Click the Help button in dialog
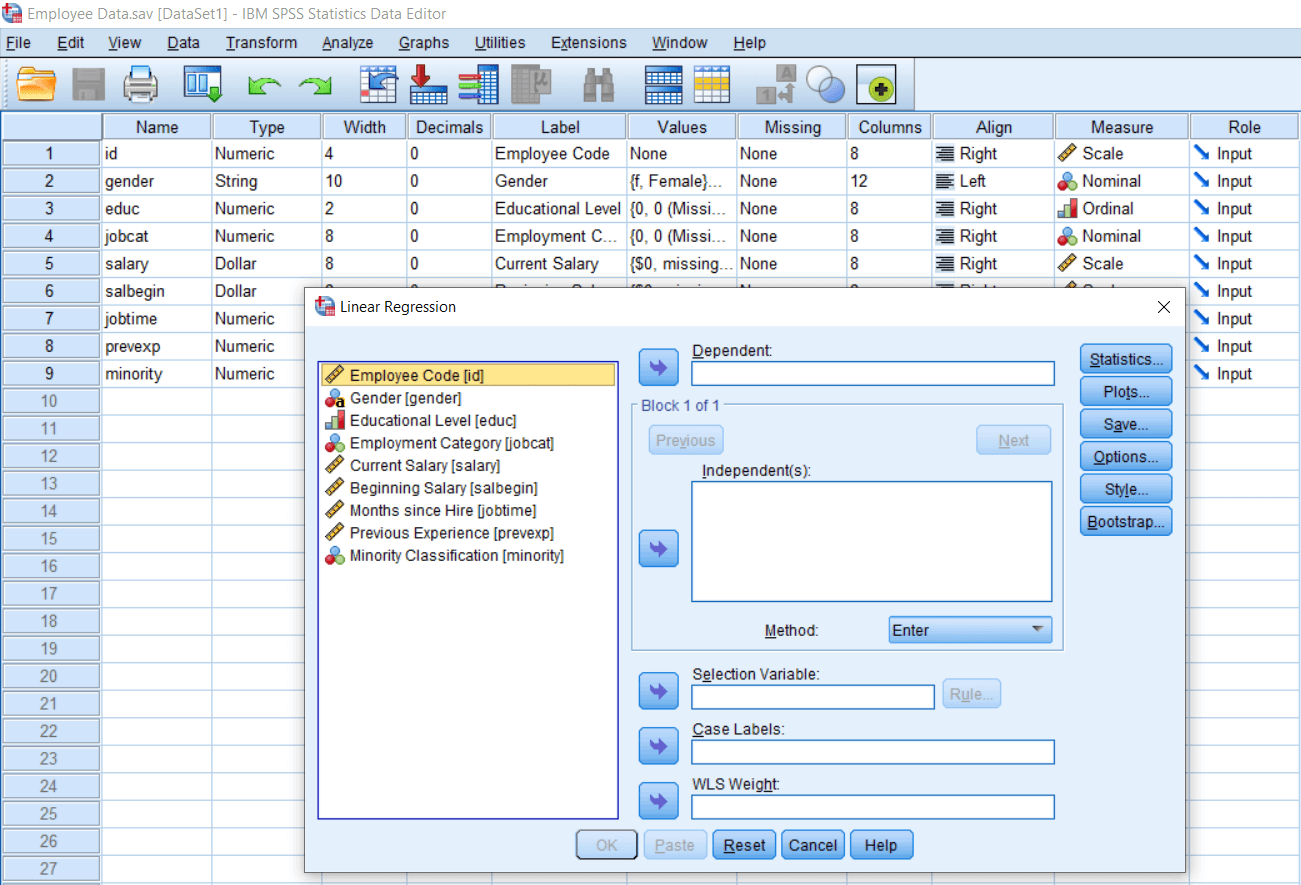Image resolution: width=1301 pixels, height=885 pixels. point(881,845)
